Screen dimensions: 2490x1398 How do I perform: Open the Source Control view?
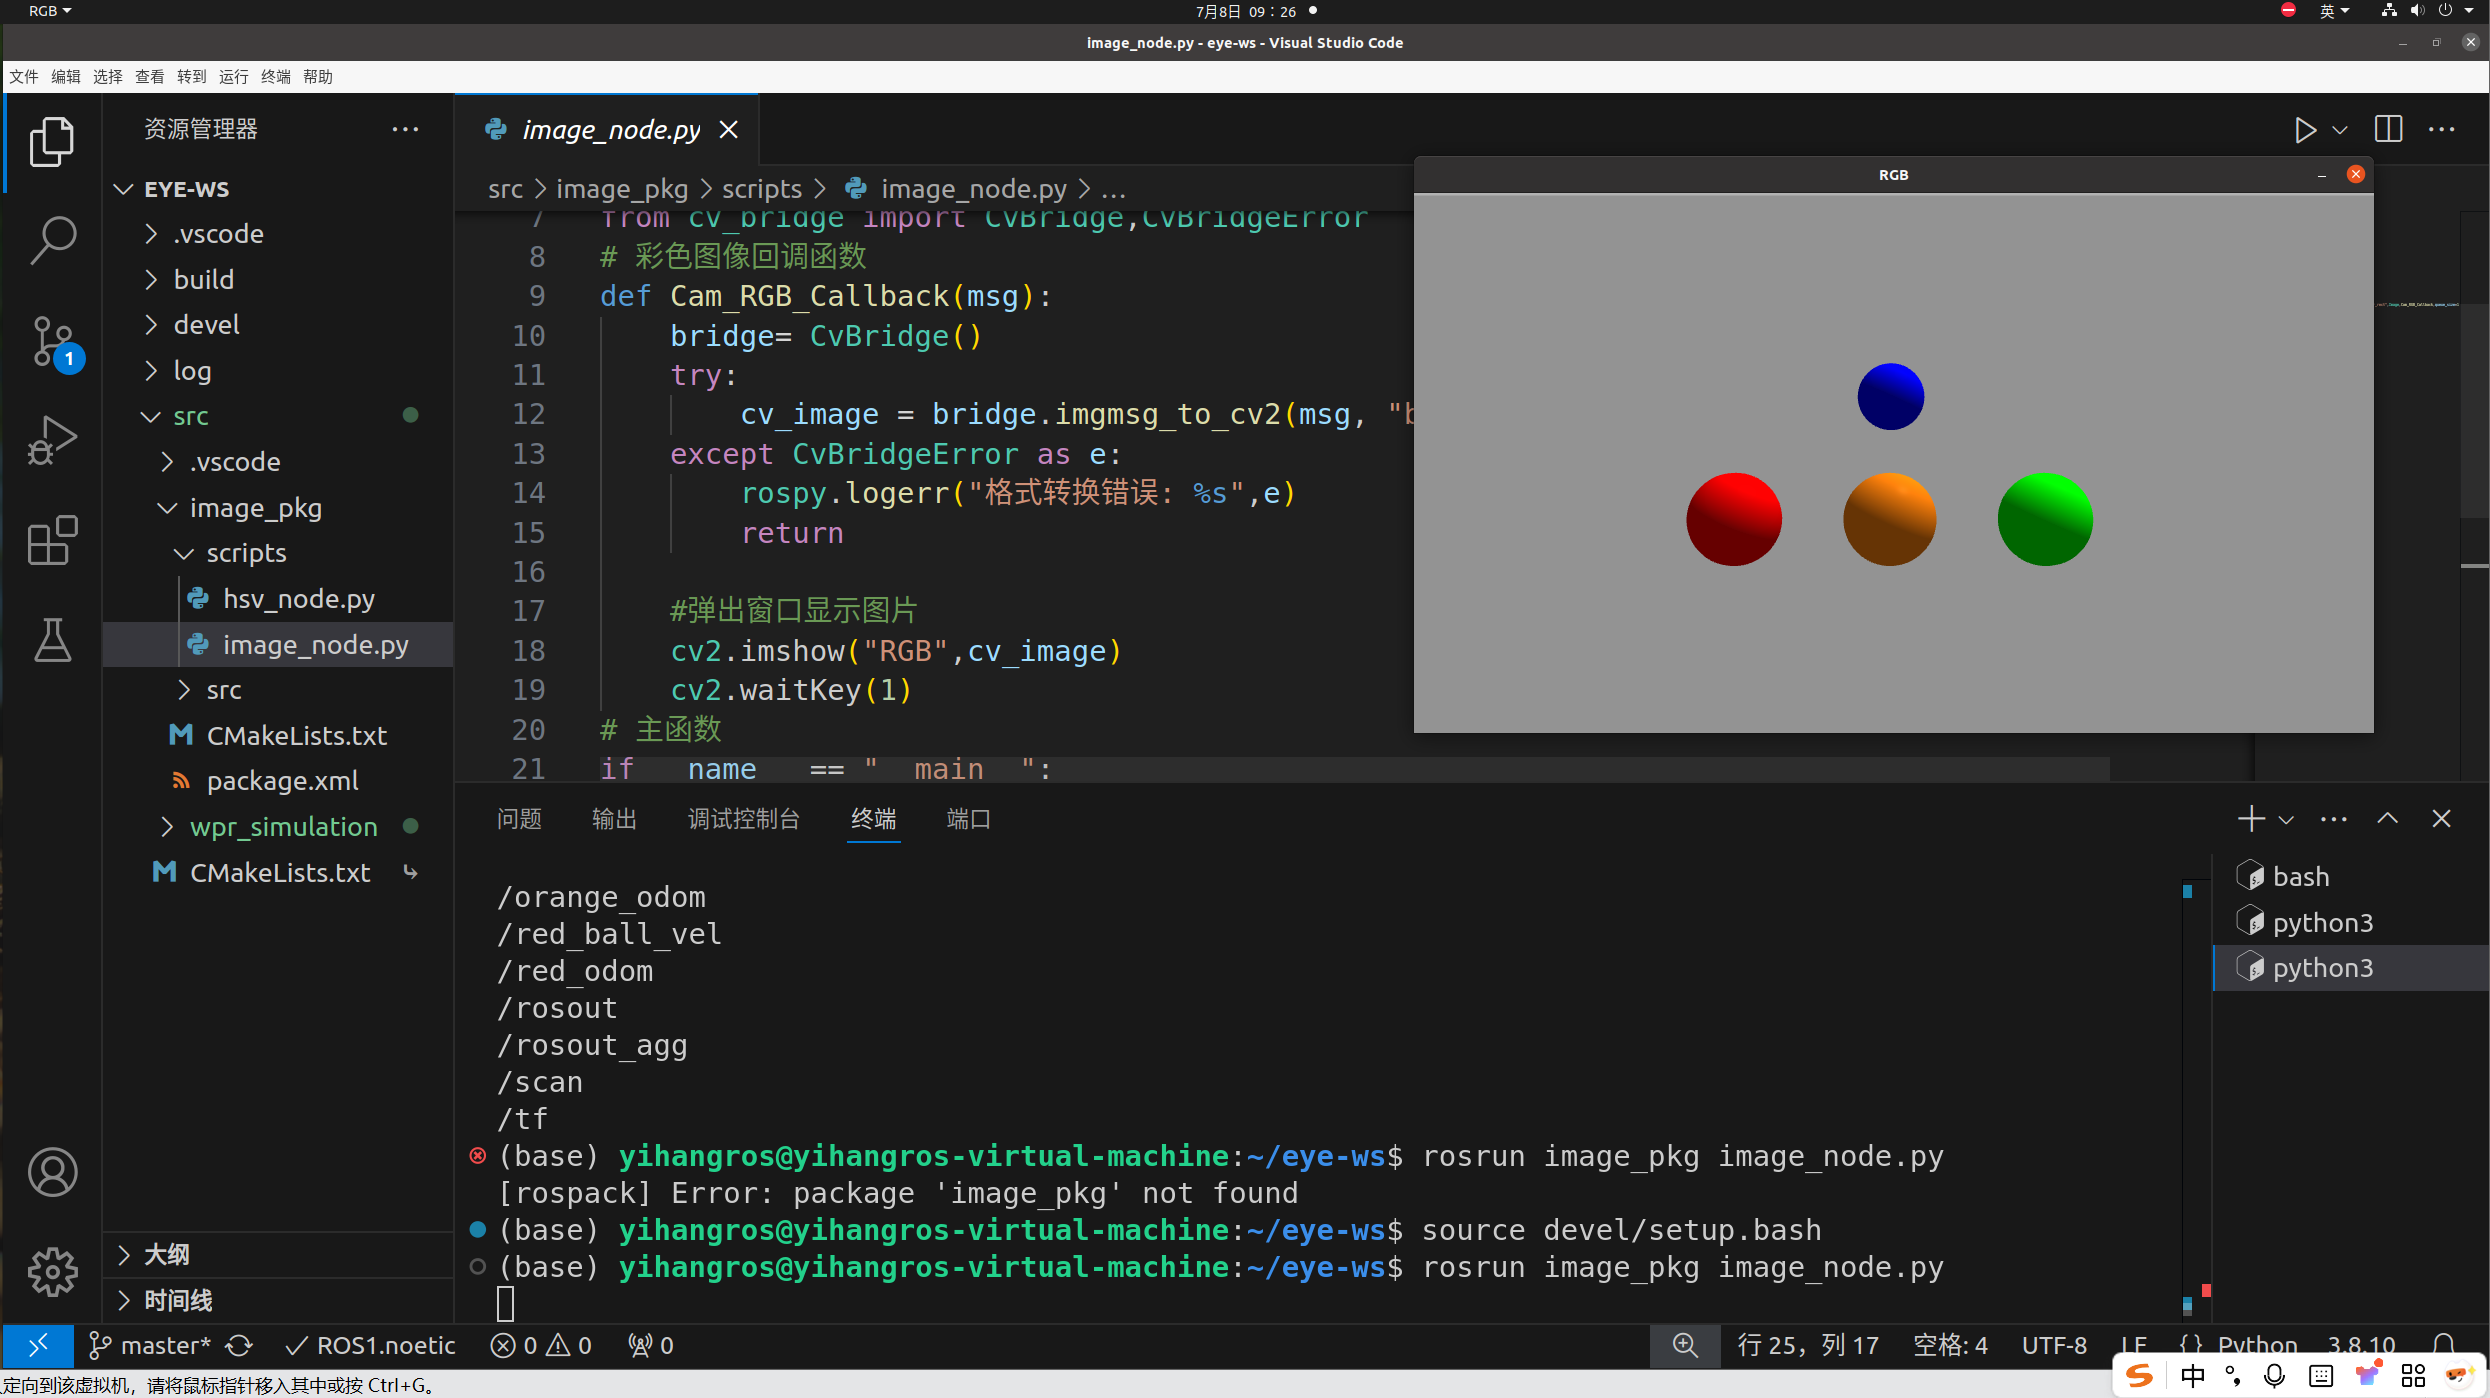[52, 341]
